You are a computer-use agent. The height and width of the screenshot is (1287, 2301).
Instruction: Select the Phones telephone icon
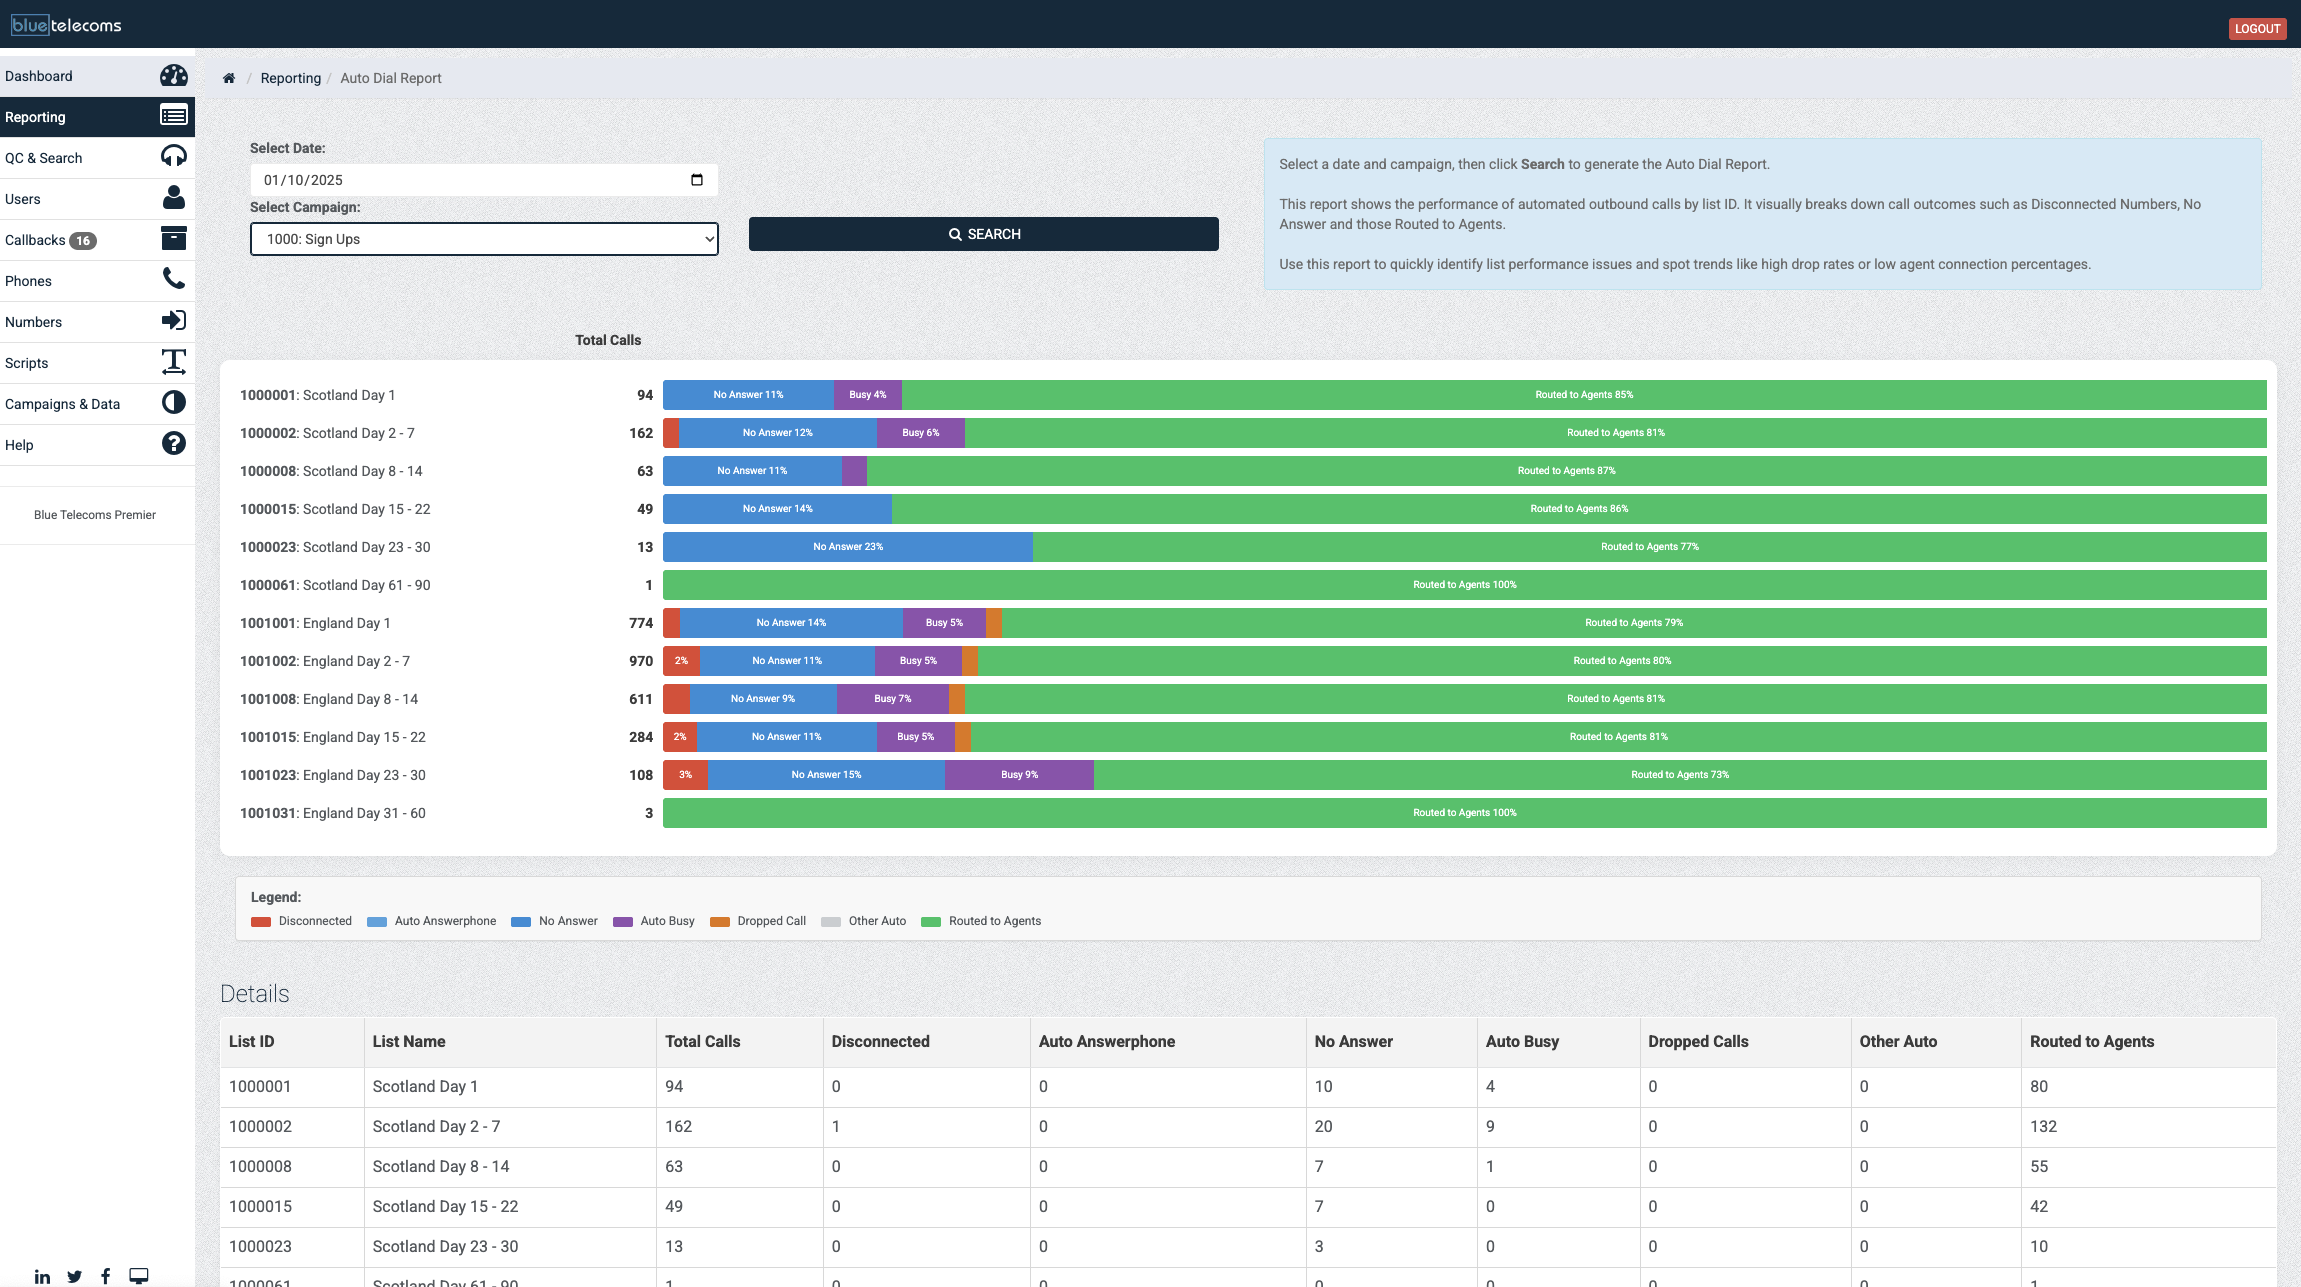[173, 279]
